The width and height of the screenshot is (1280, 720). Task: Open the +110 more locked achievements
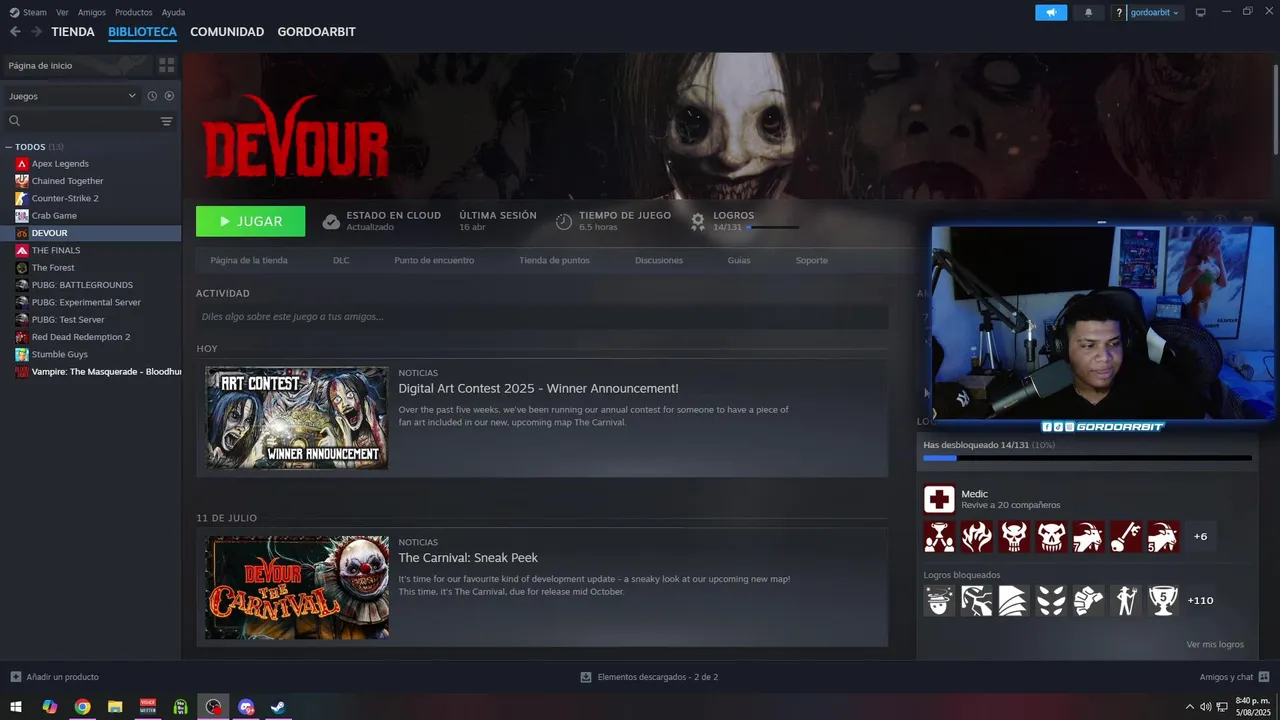1200,600
